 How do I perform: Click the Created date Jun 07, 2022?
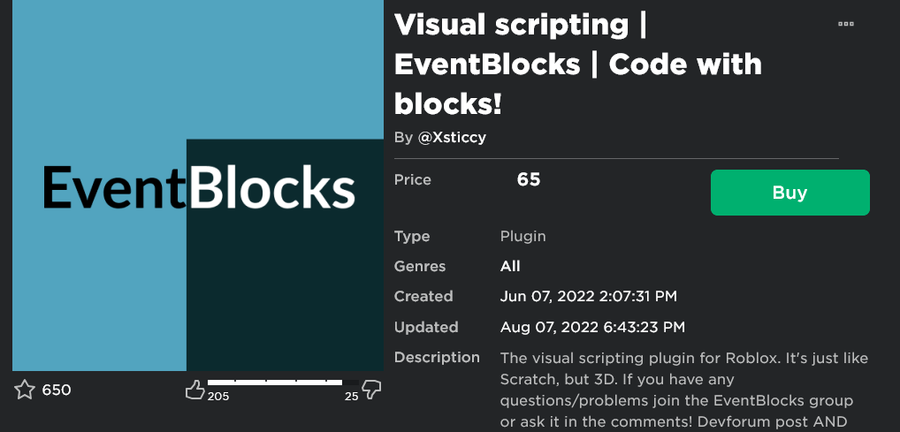click(x=589, y=297)
